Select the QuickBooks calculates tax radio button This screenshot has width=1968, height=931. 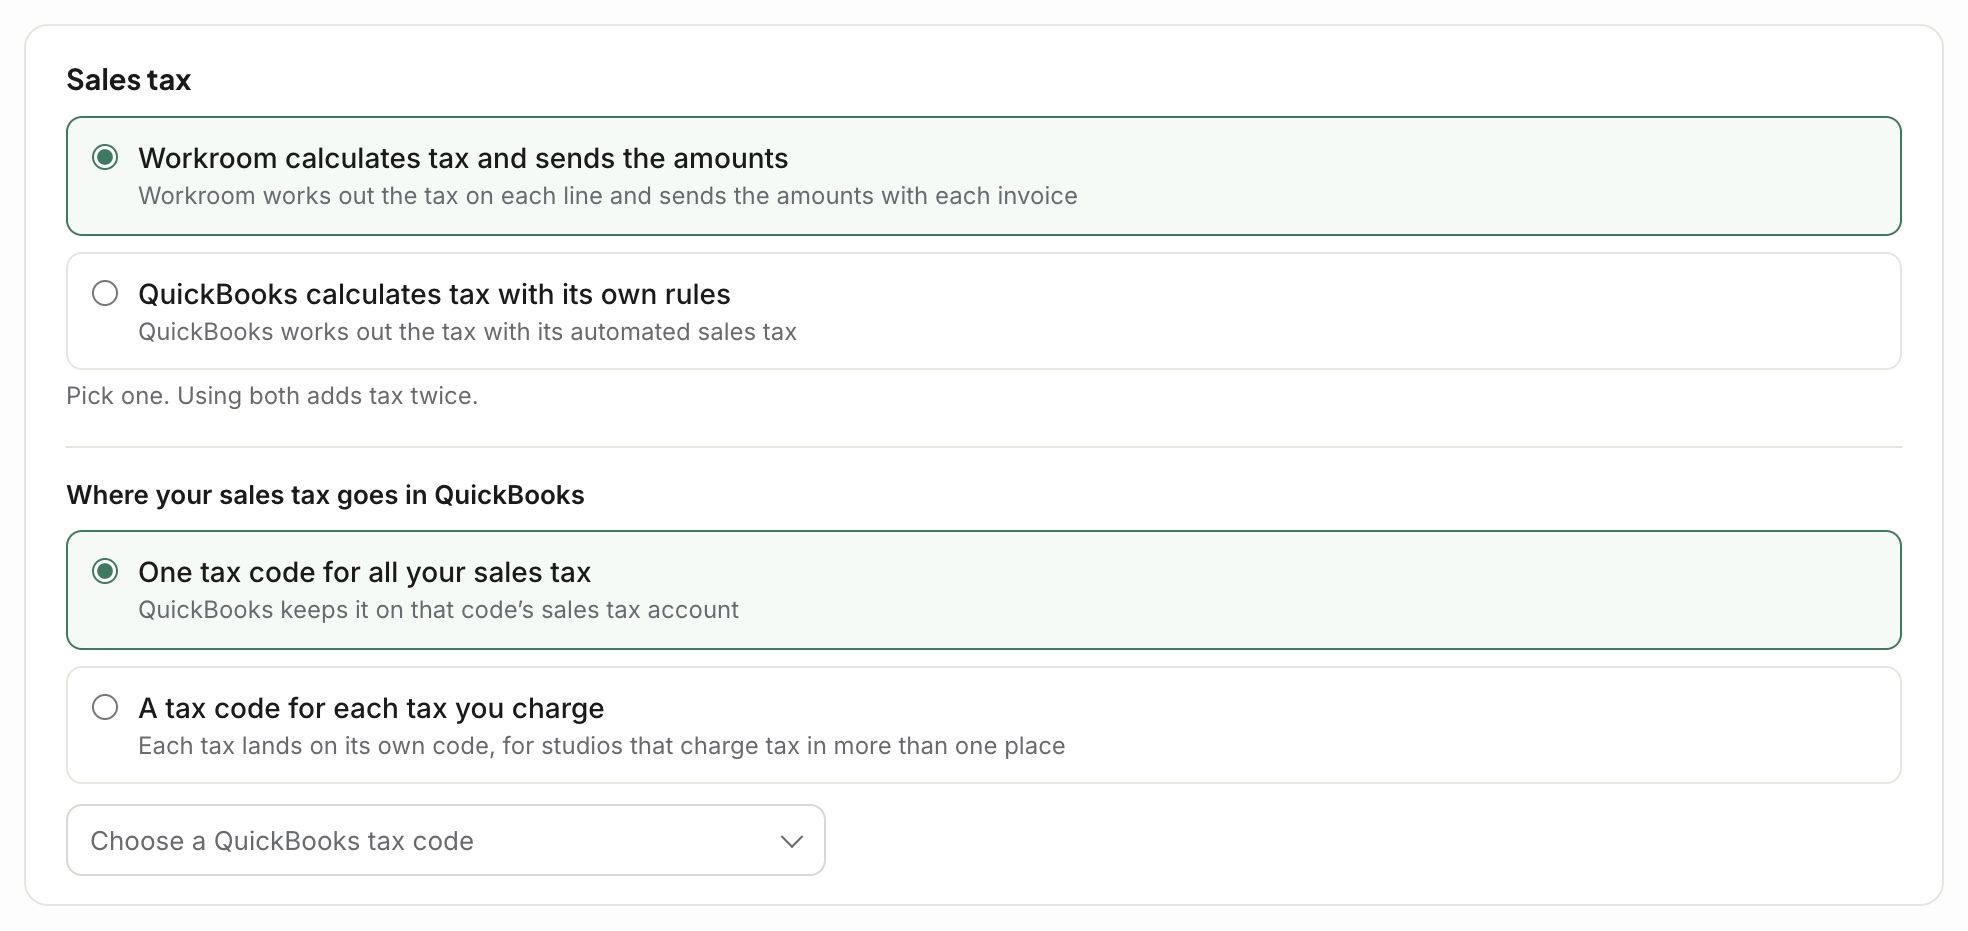coord(105,294)
